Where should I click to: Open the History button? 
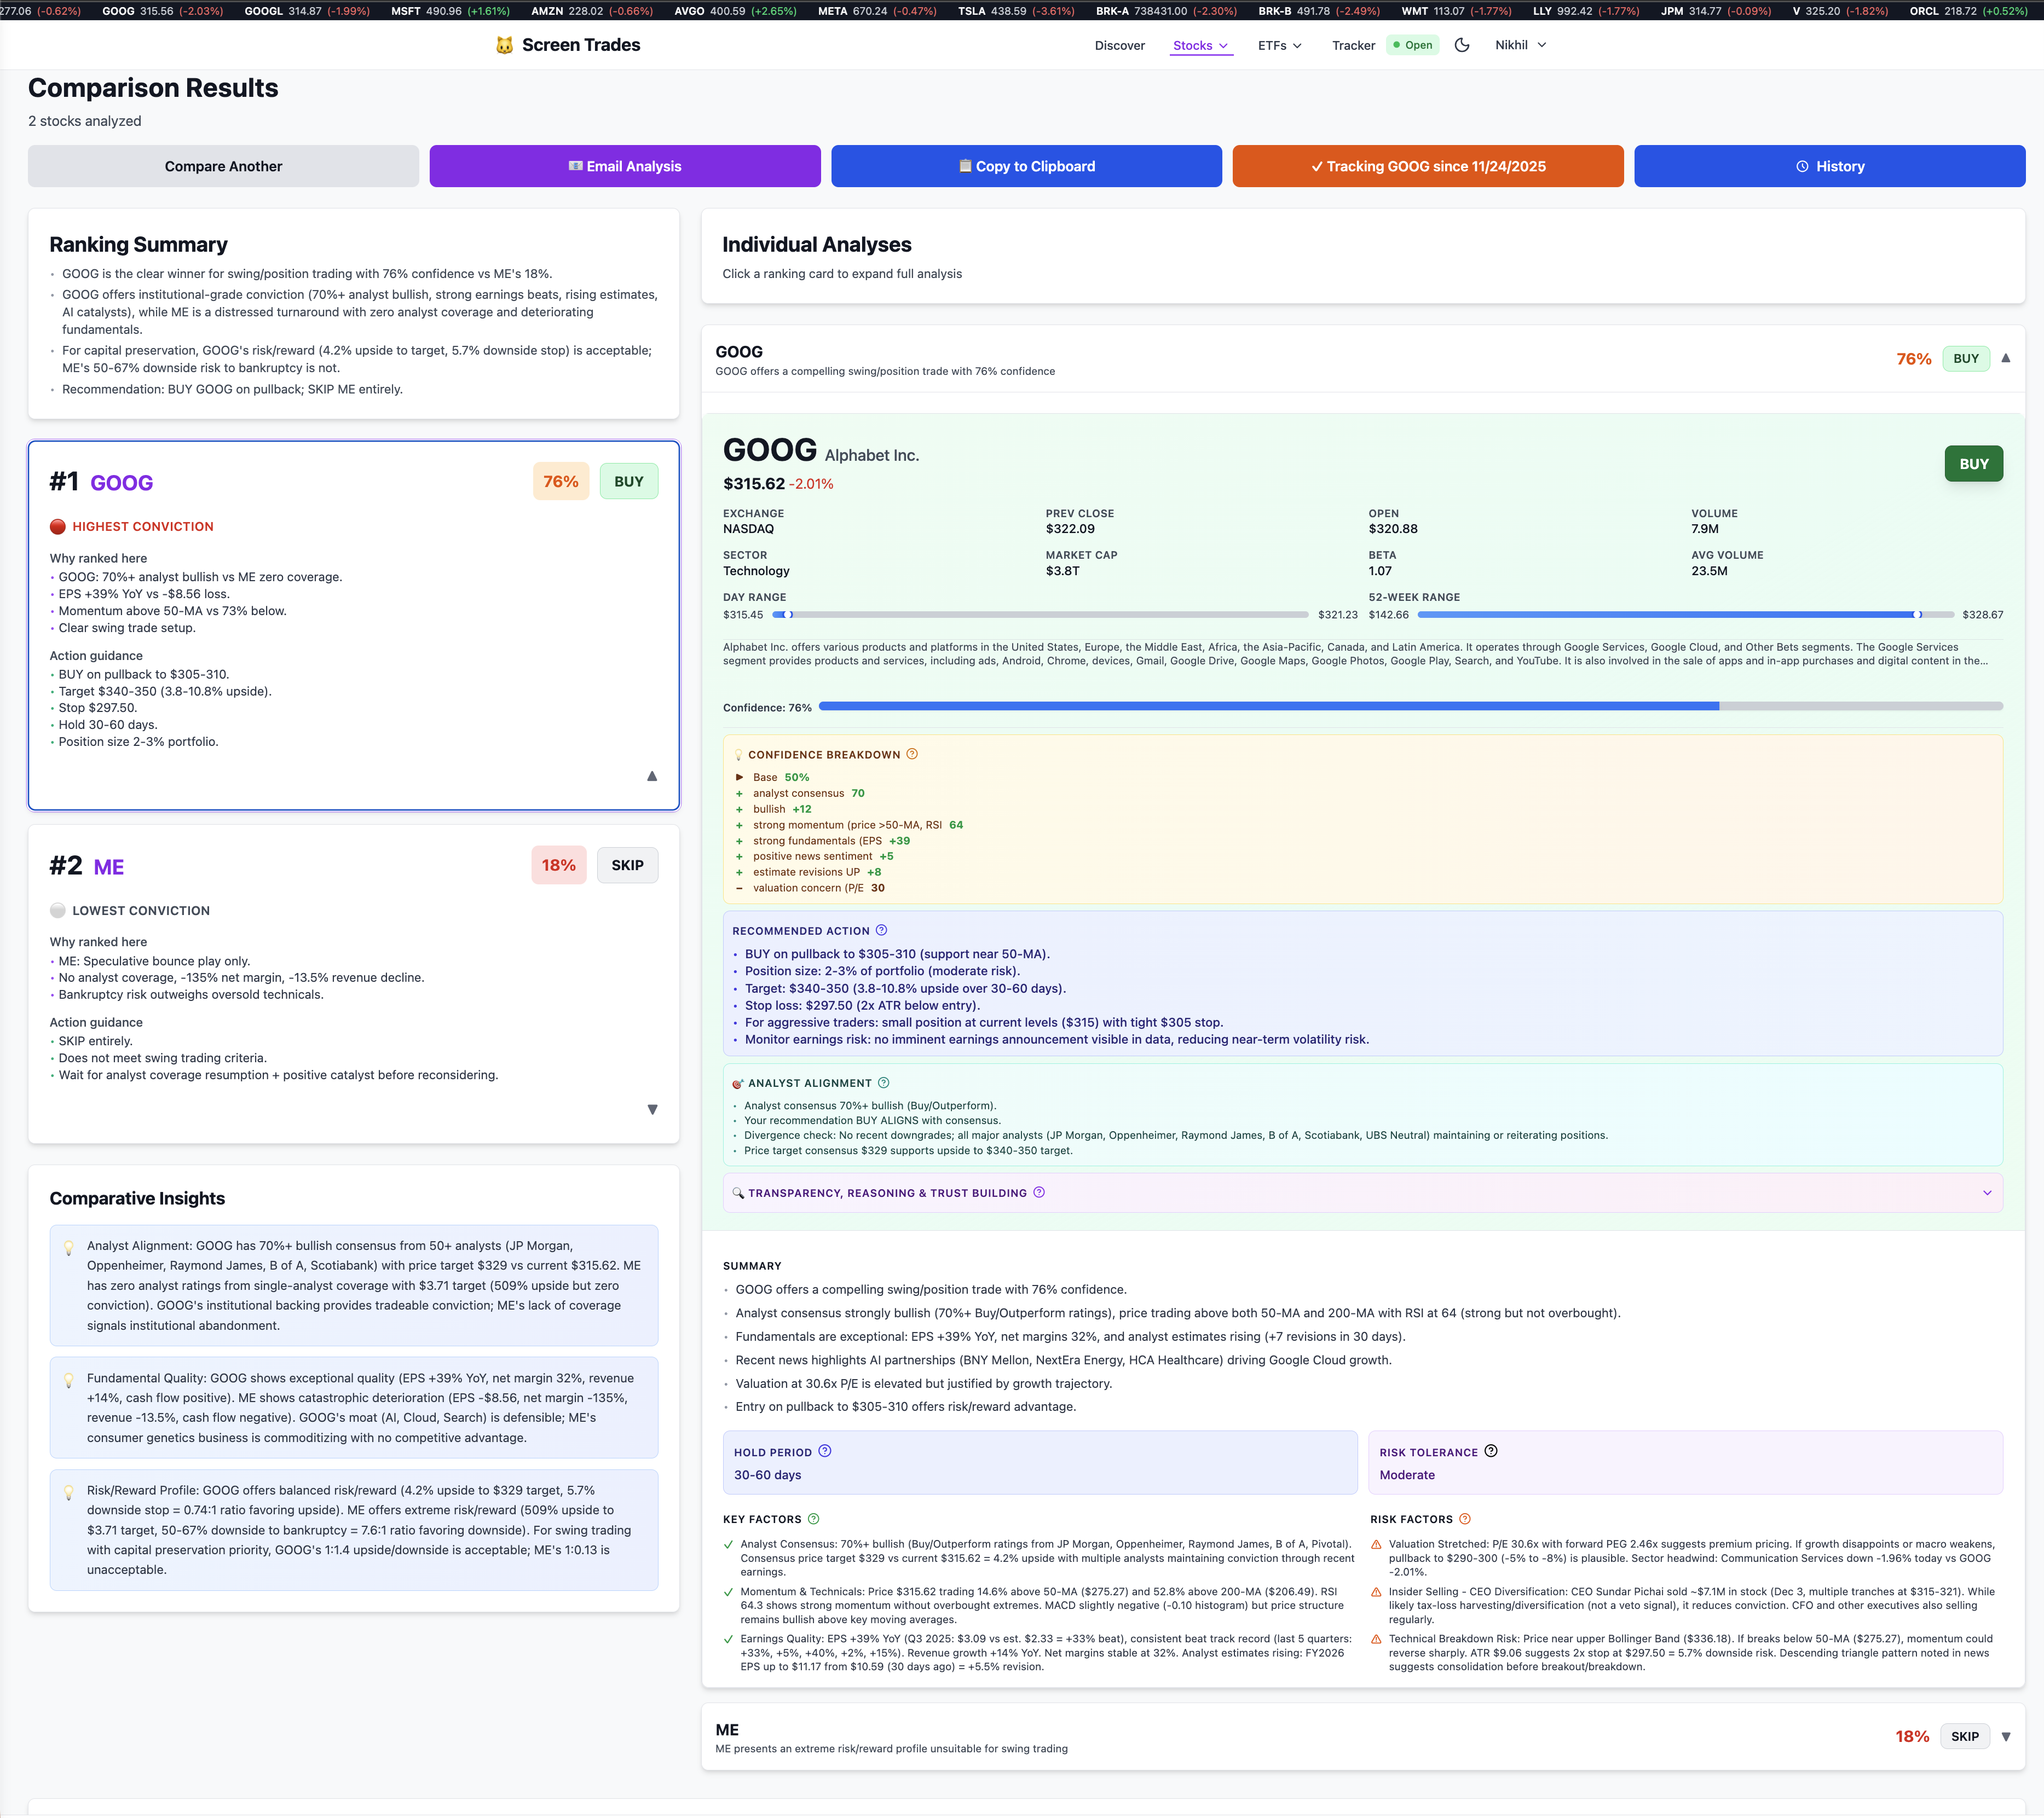coord(1830,166)
